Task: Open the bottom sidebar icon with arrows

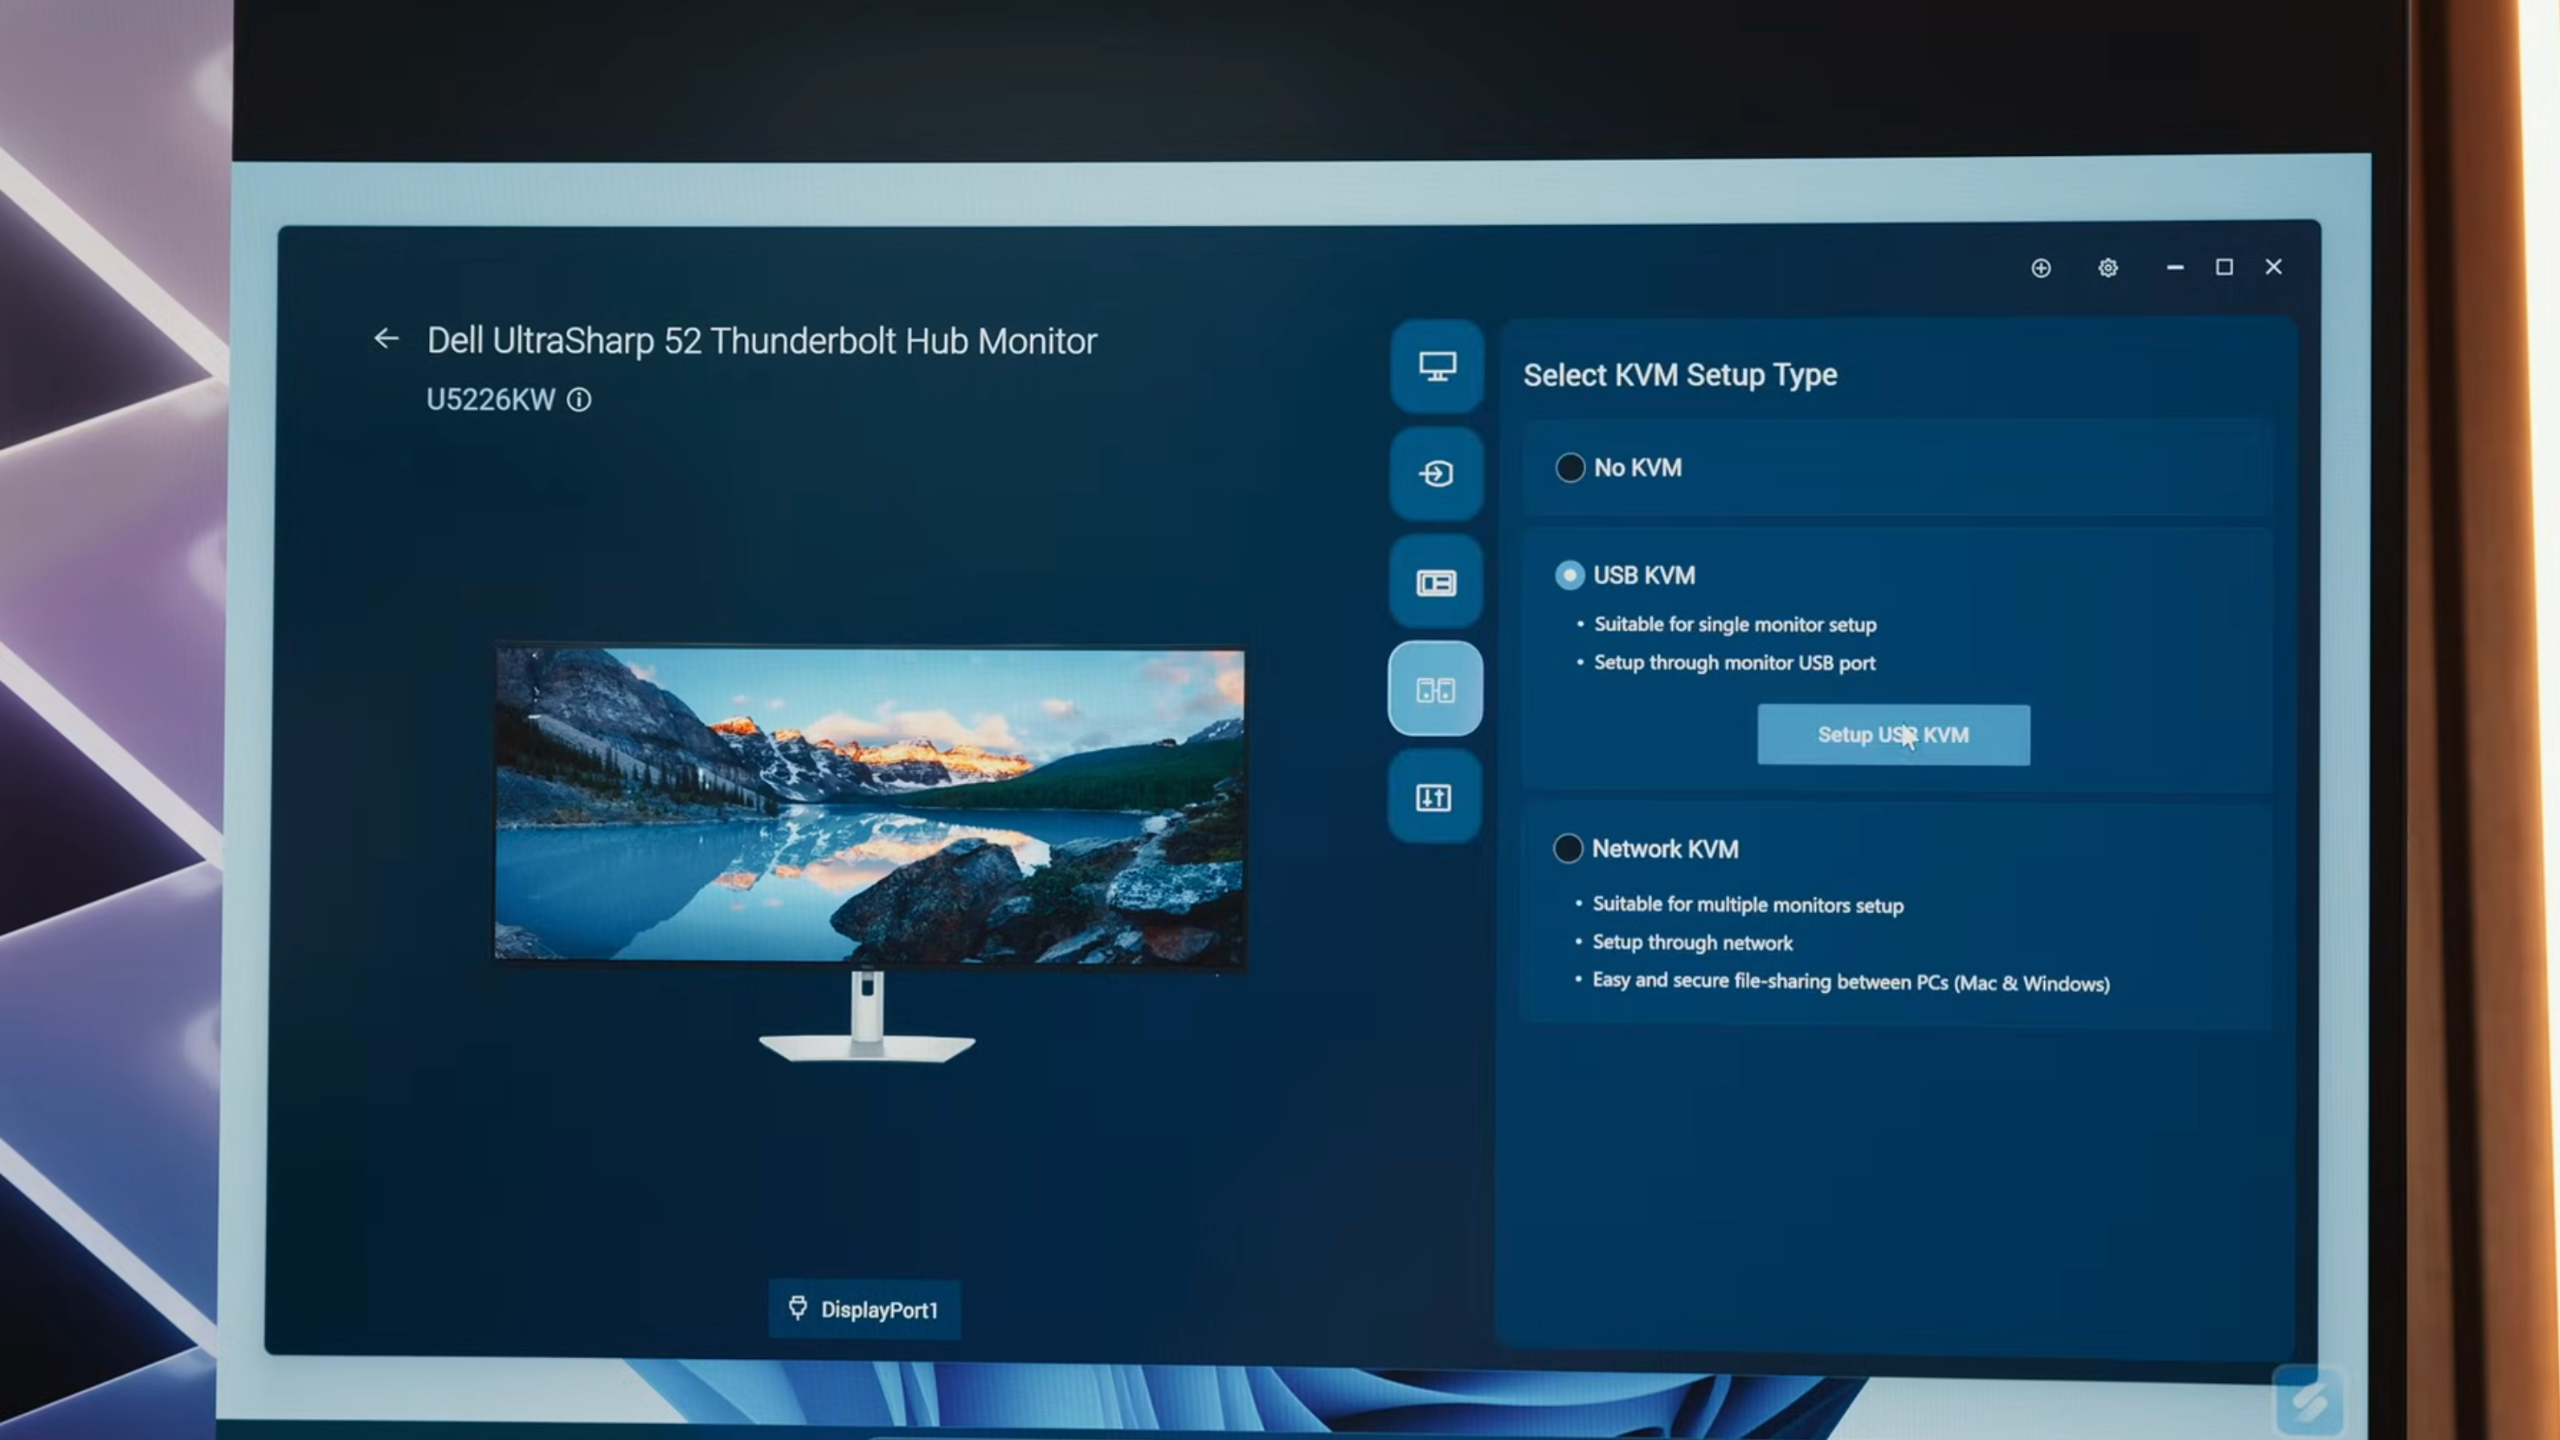Action: 1434,798
